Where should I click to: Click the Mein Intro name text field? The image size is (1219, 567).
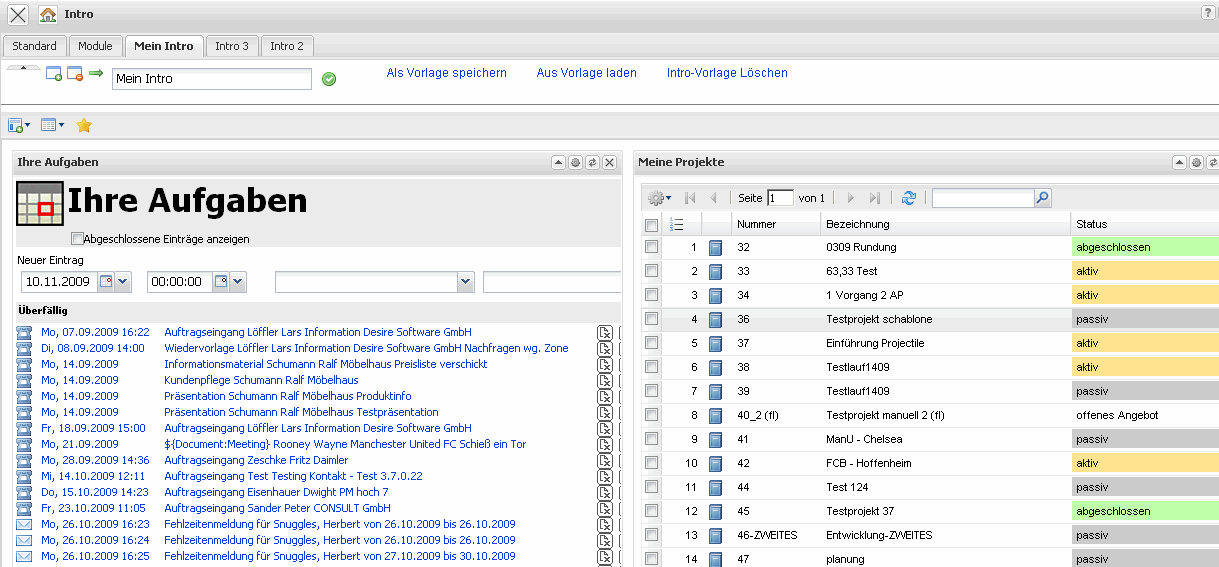point(211,79)
